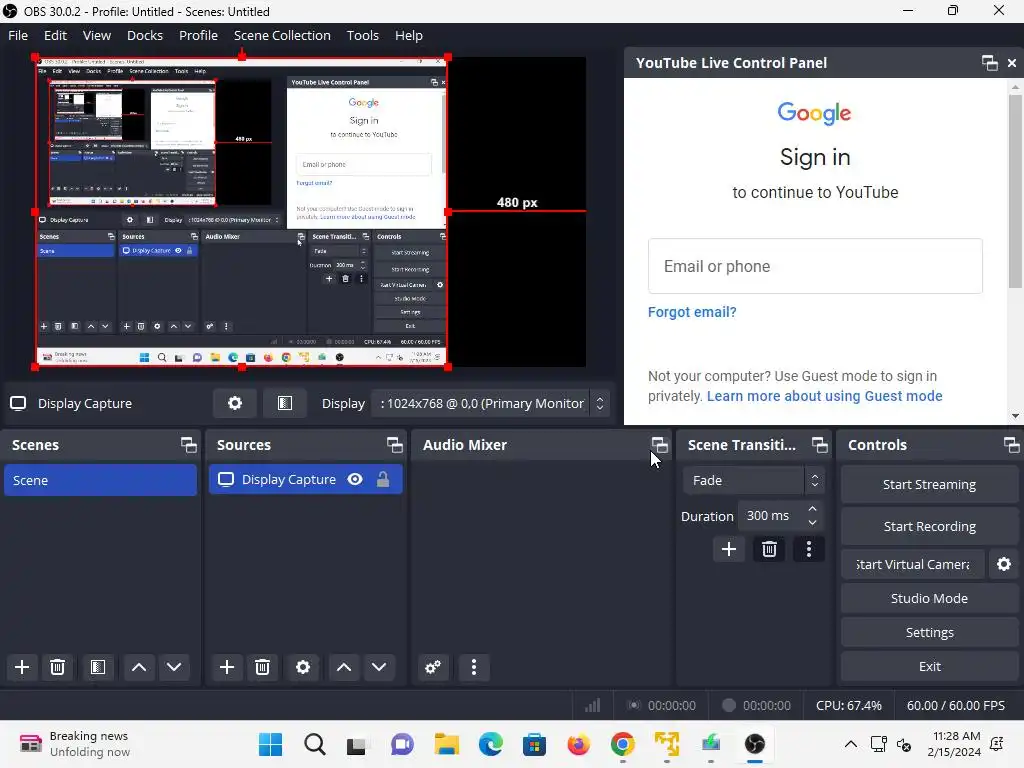Click Start Recording button

(x=929, y=526)
